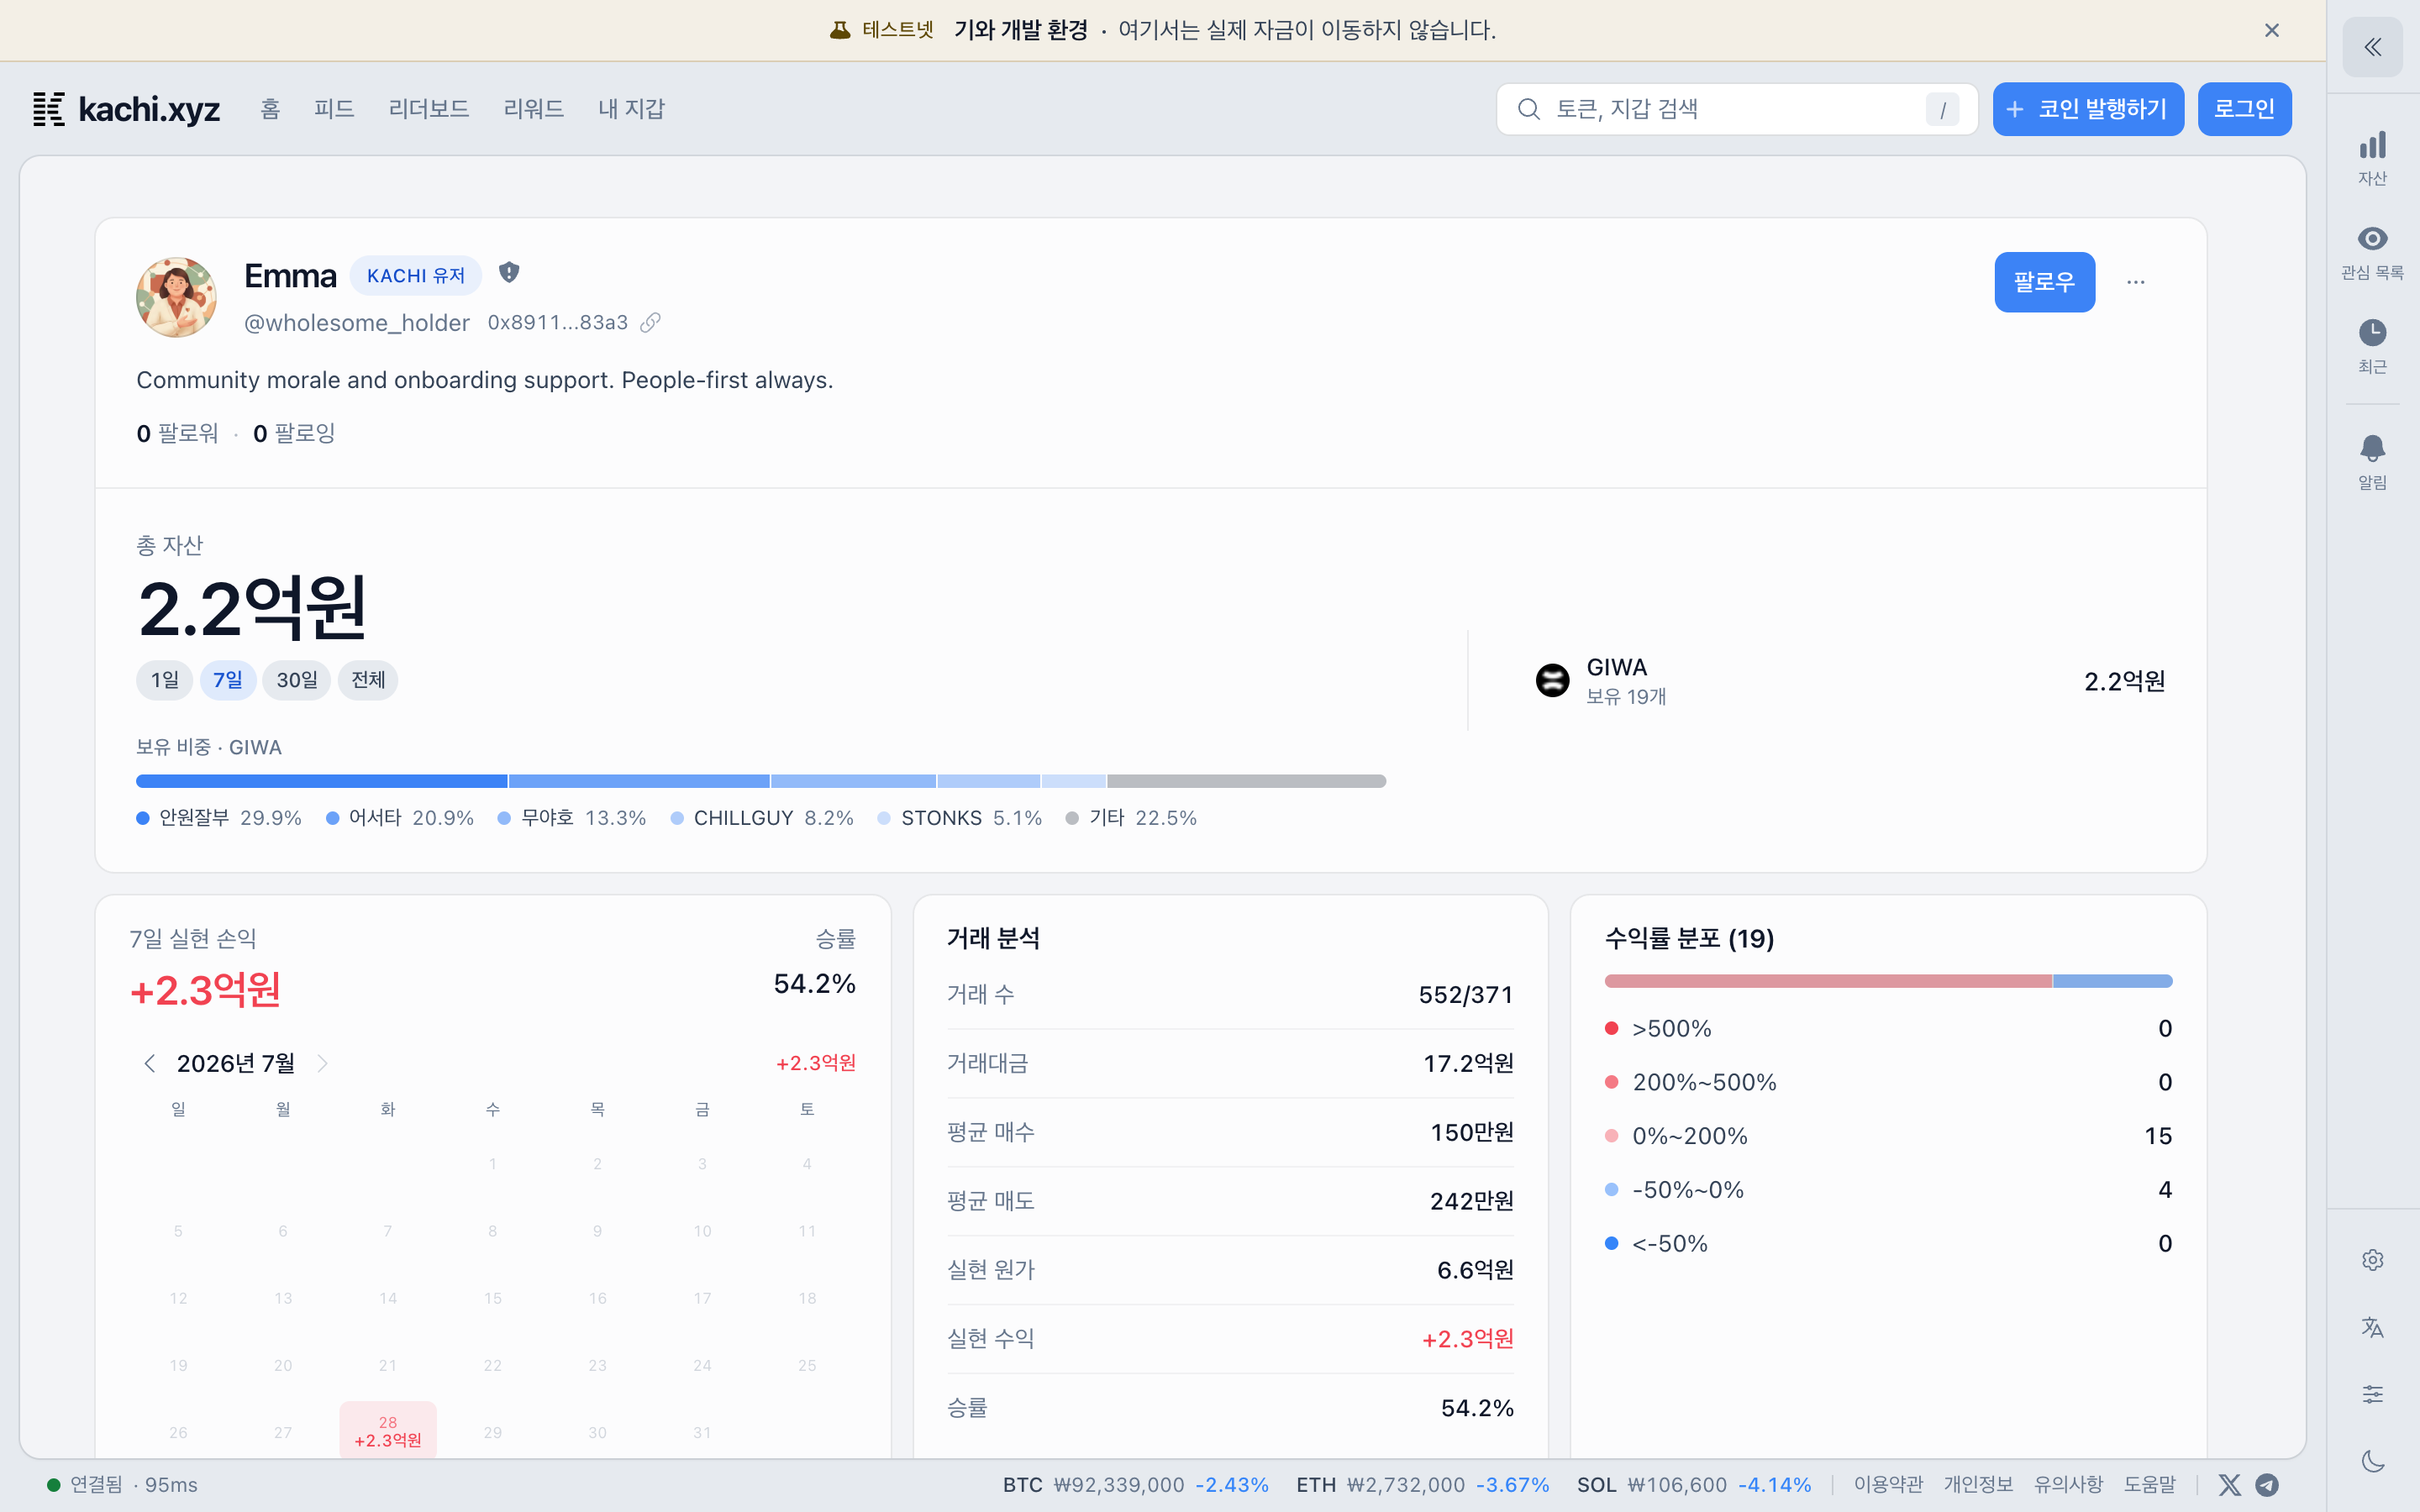Click the BTC ₩92,339,000 ticker
Viewport: 2420px width, 1512px height.
click(x=1136, y=1485)
